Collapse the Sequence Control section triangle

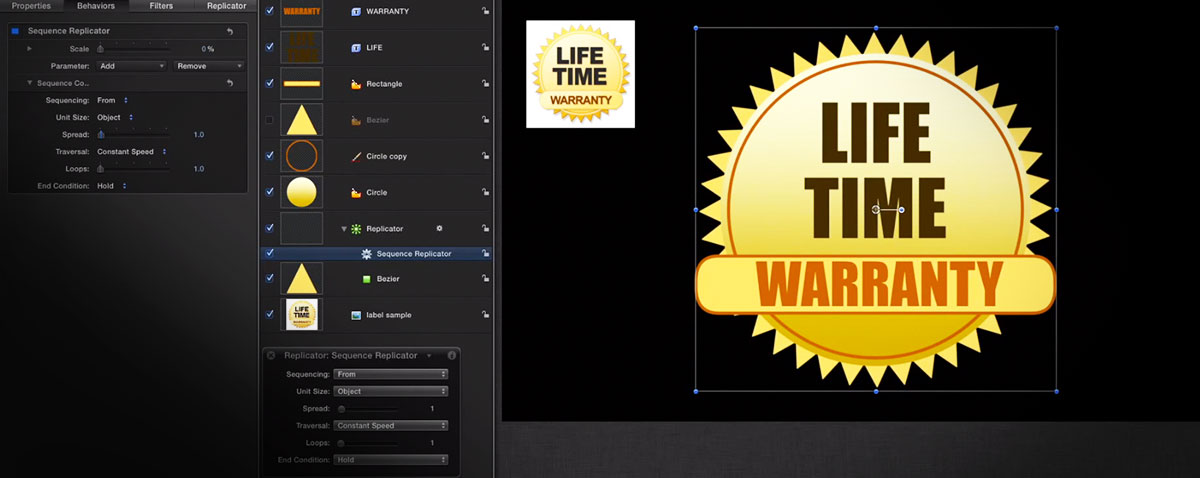pos(30,83)
